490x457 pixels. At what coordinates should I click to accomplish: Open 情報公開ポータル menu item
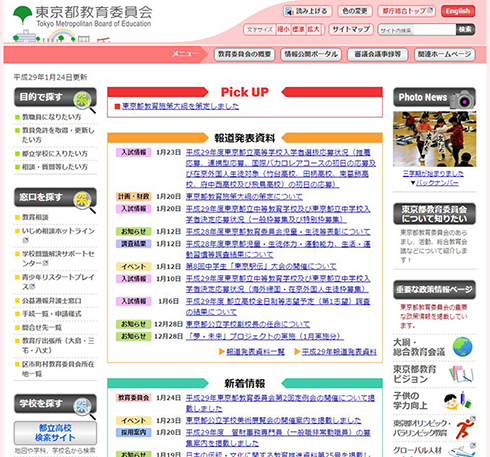click(x=311, y=54)
